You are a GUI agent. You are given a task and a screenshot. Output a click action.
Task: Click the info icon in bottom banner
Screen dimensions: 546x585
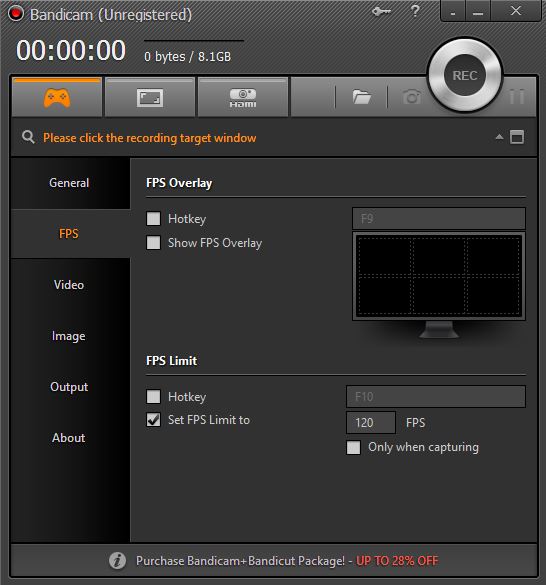click(118, 560)
